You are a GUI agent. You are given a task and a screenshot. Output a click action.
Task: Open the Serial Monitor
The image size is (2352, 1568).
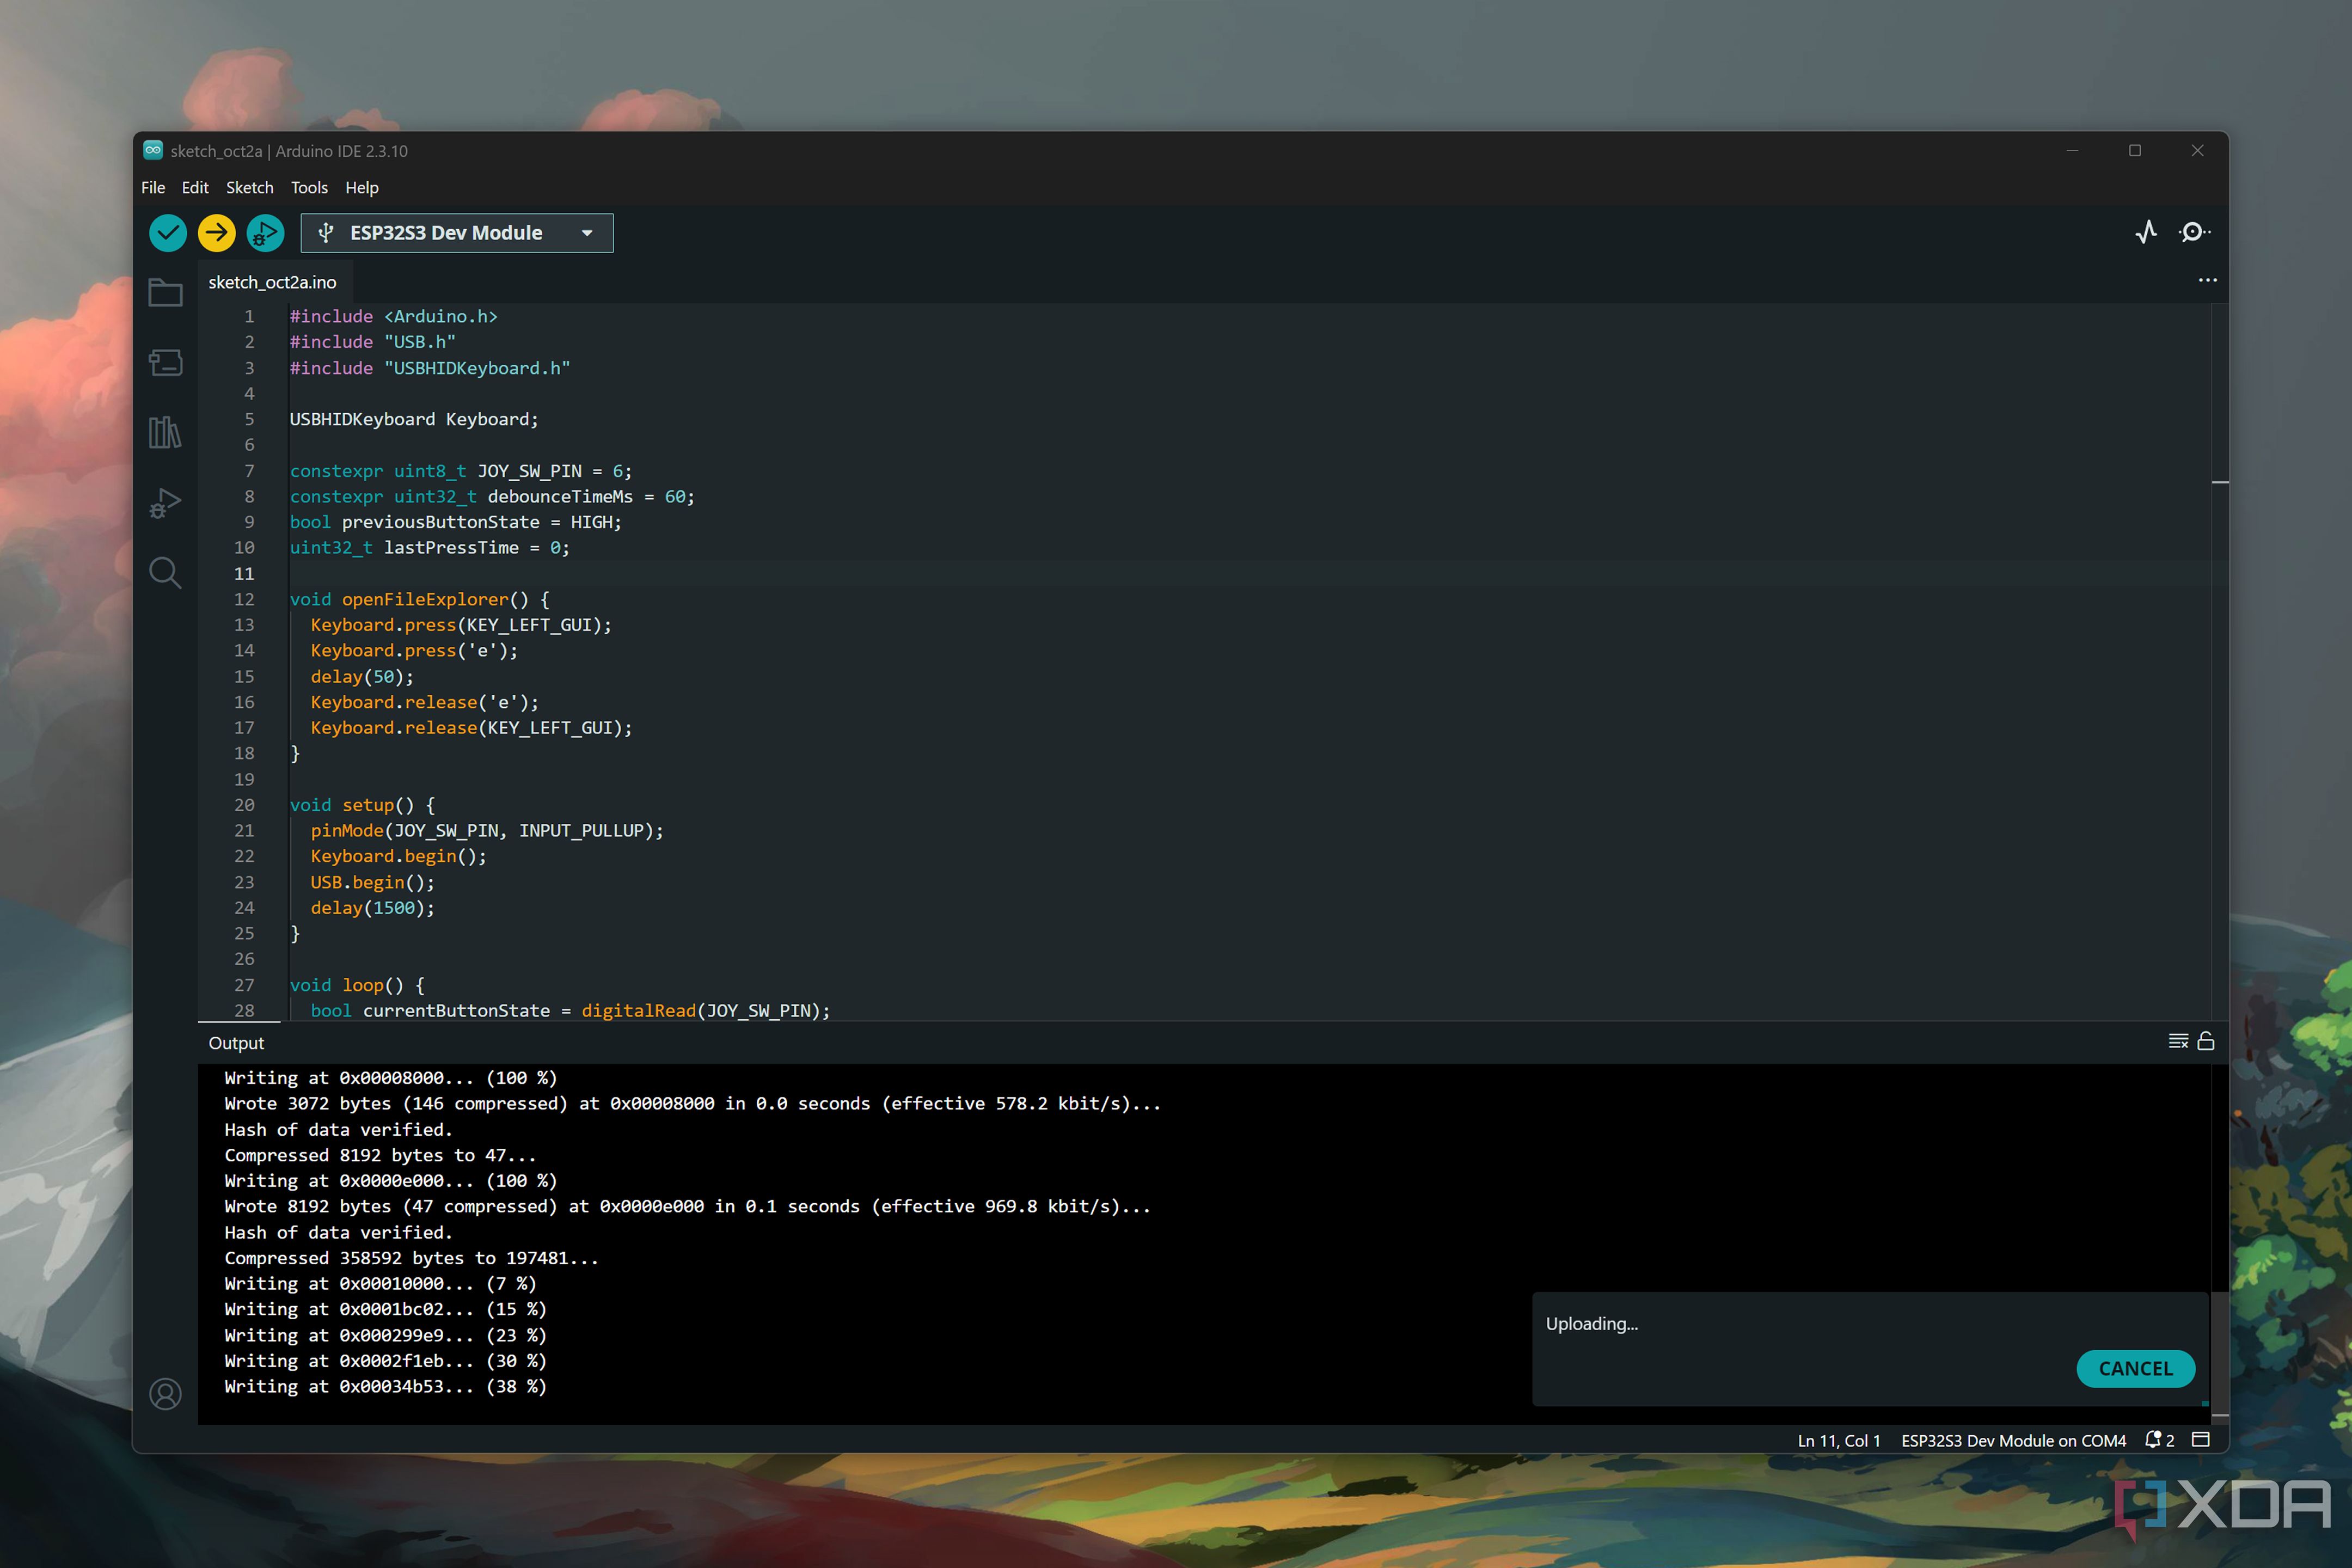[x=2194, y=232]
